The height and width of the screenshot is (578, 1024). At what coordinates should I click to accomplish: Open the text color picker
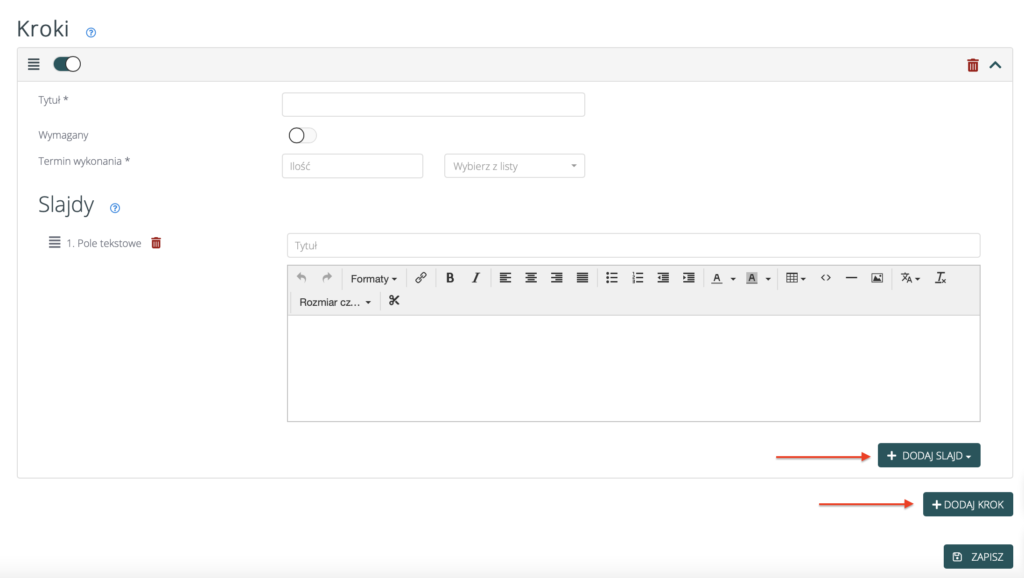click(x=723, y=278)
